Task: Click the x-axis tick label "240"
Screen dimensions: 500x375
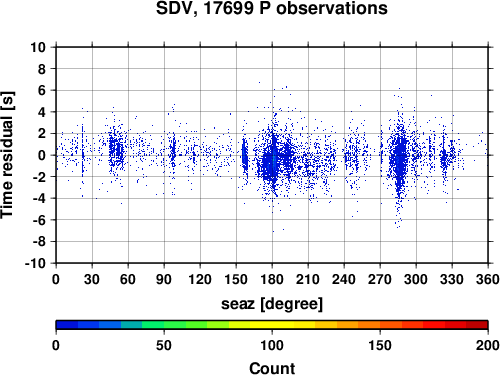Action: click(x=344, y=279)
